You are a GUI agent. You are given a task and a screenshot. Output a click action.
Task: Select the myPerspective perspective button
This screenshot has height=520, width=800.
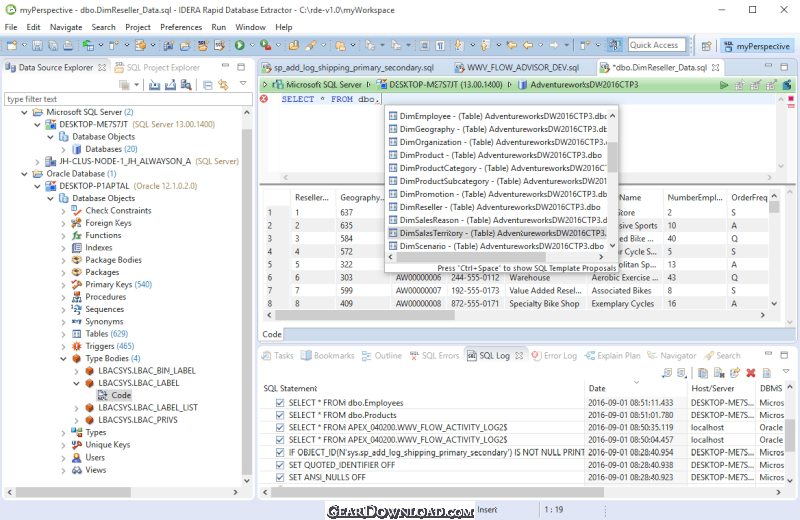click(757, 46)
